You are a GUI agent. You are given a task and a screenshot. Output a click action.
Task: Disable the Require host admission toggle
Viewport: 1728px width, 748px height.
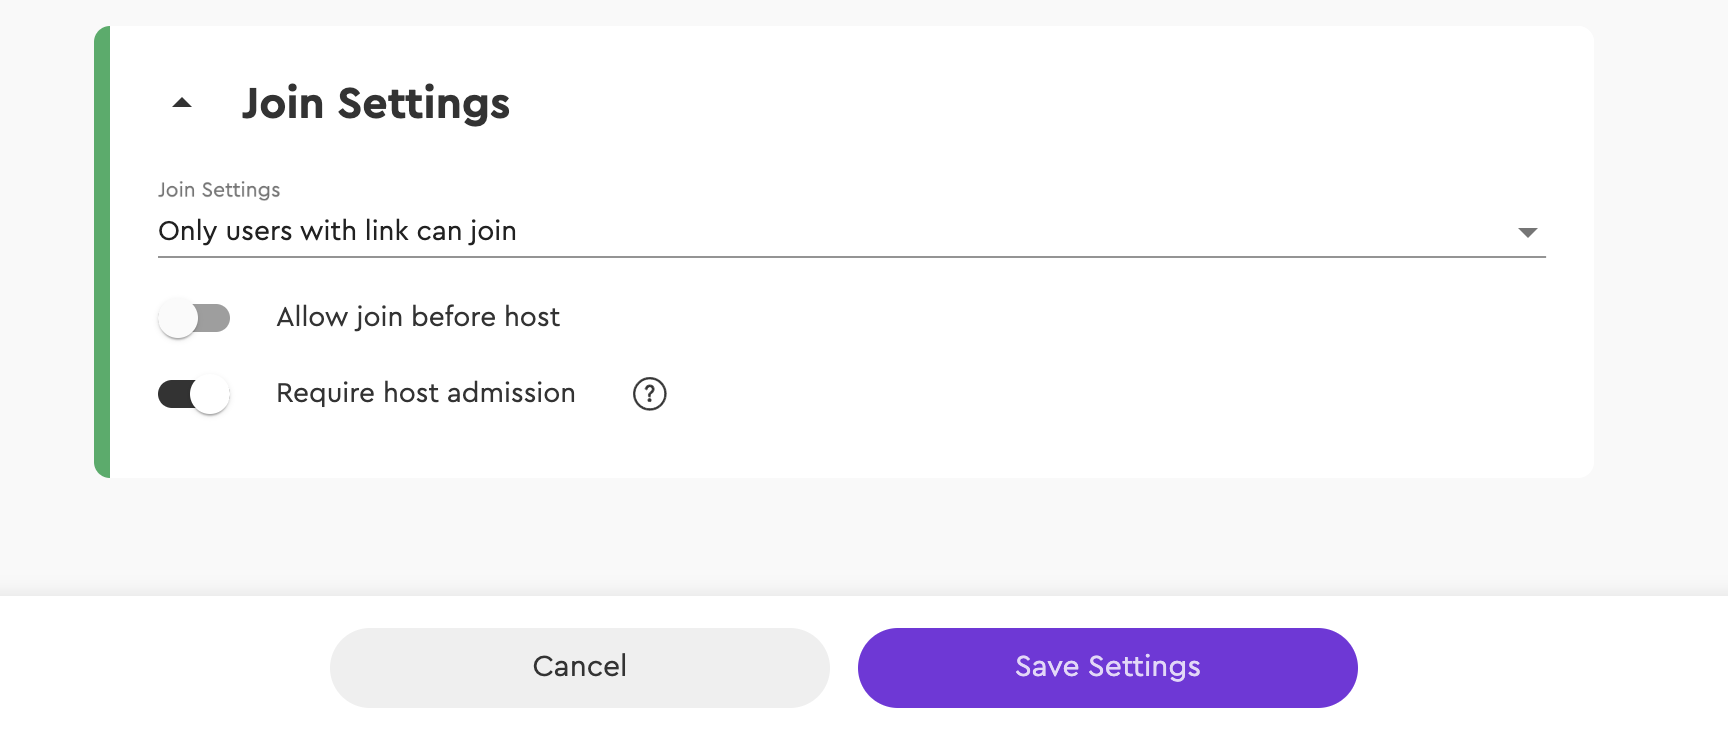(194, 394)
